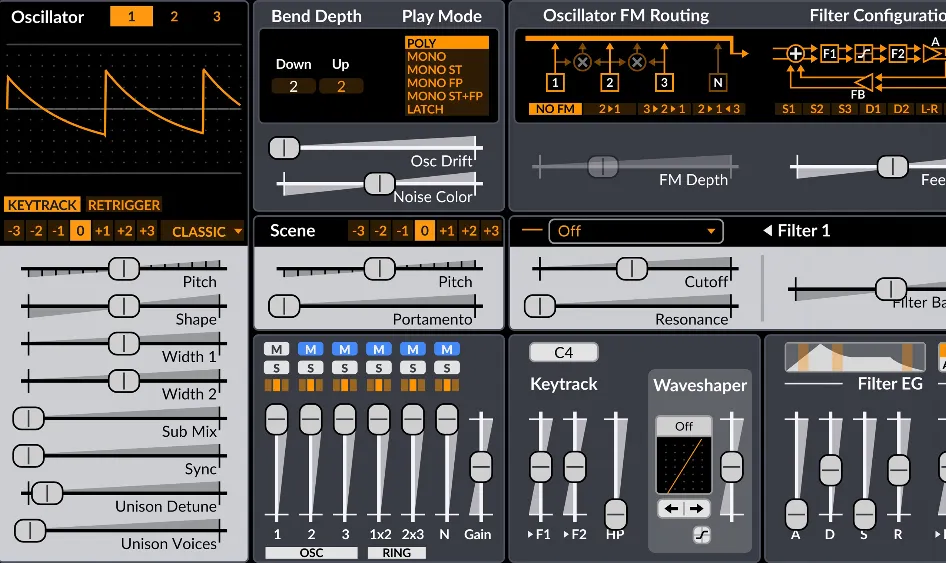Select 2>1 FM routing

(x=609, y=109)
